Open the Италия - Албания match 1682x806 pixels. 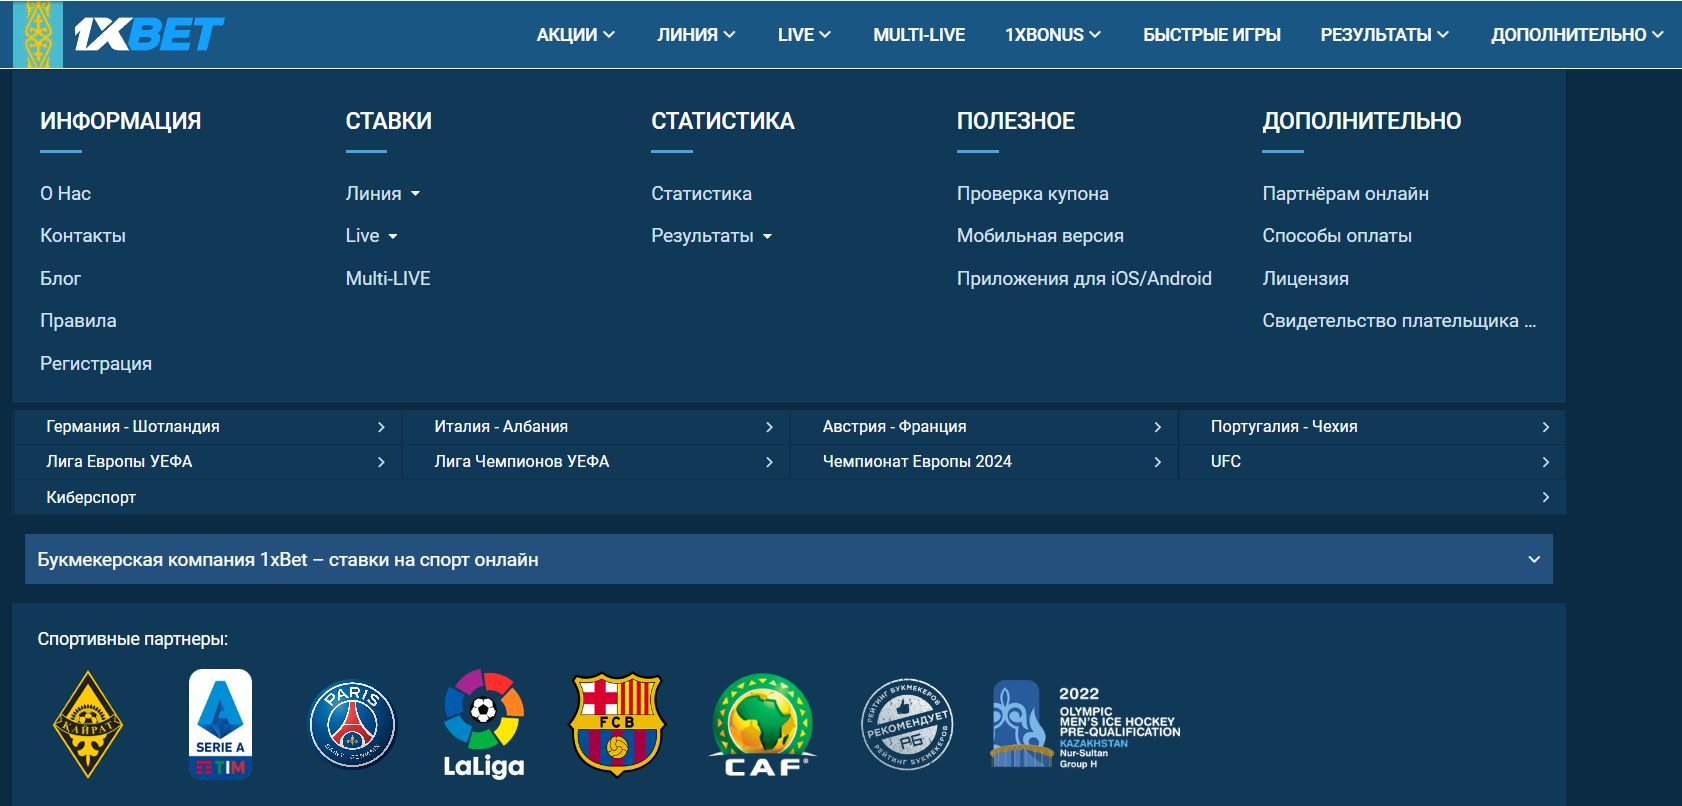(596, 427)
